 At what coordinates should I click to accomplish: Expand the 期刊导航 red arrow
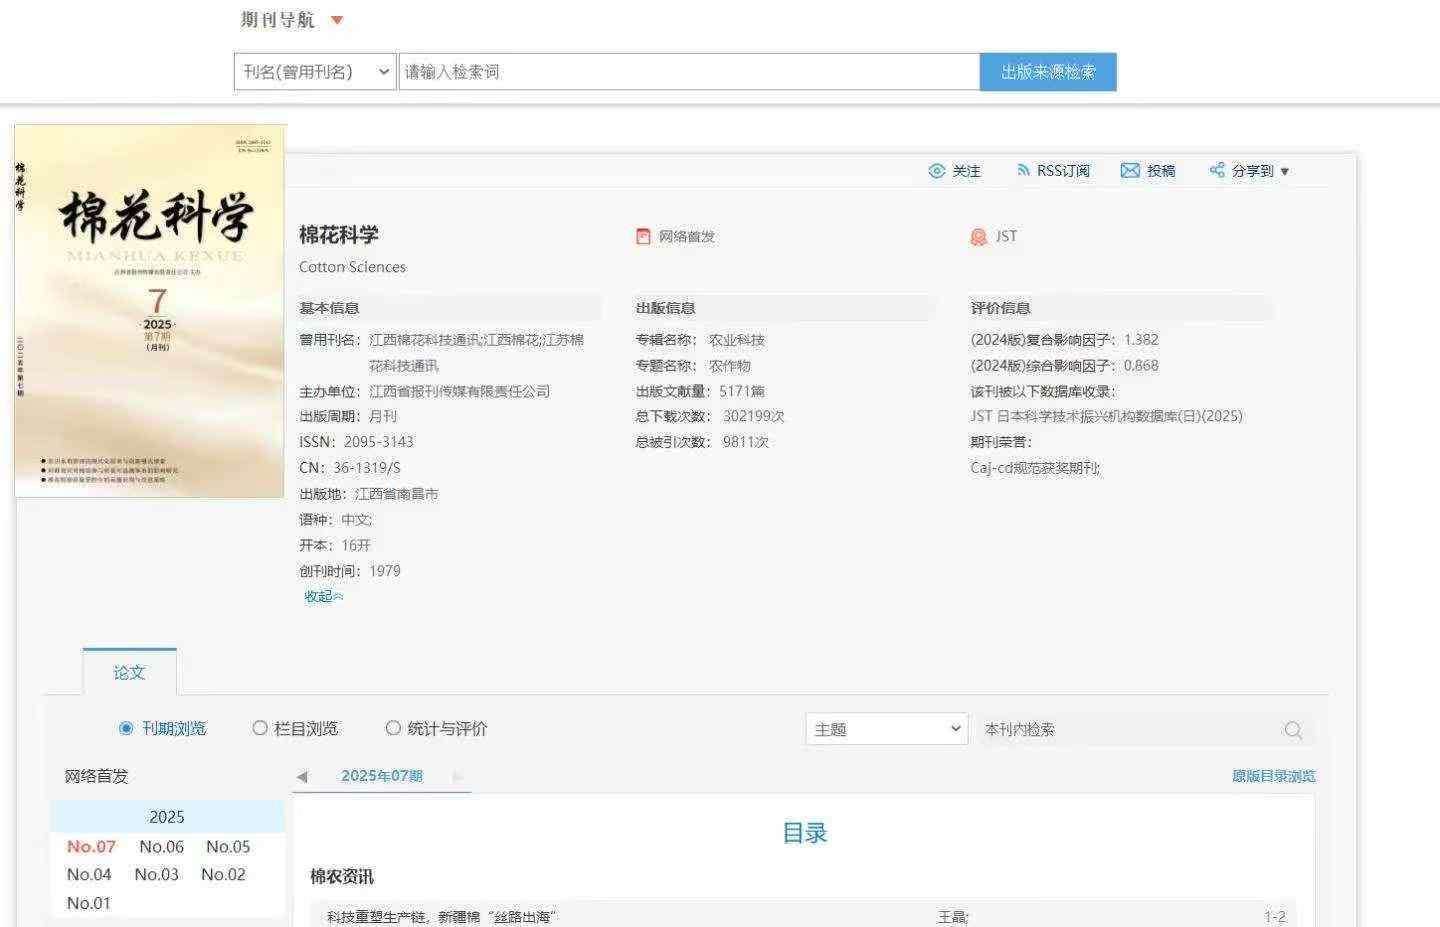[x=337, y=20]
